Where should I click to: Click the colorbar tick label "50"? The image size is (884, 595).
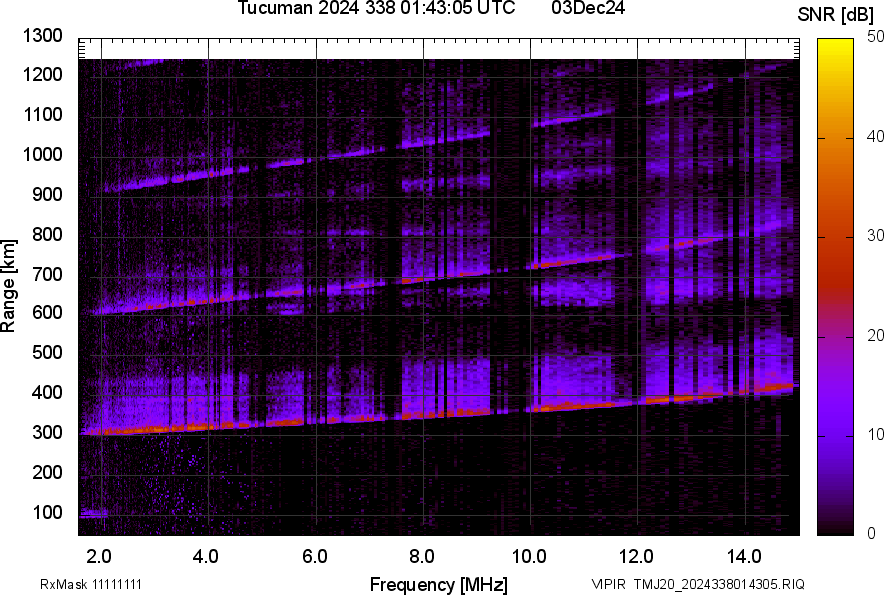876,37
